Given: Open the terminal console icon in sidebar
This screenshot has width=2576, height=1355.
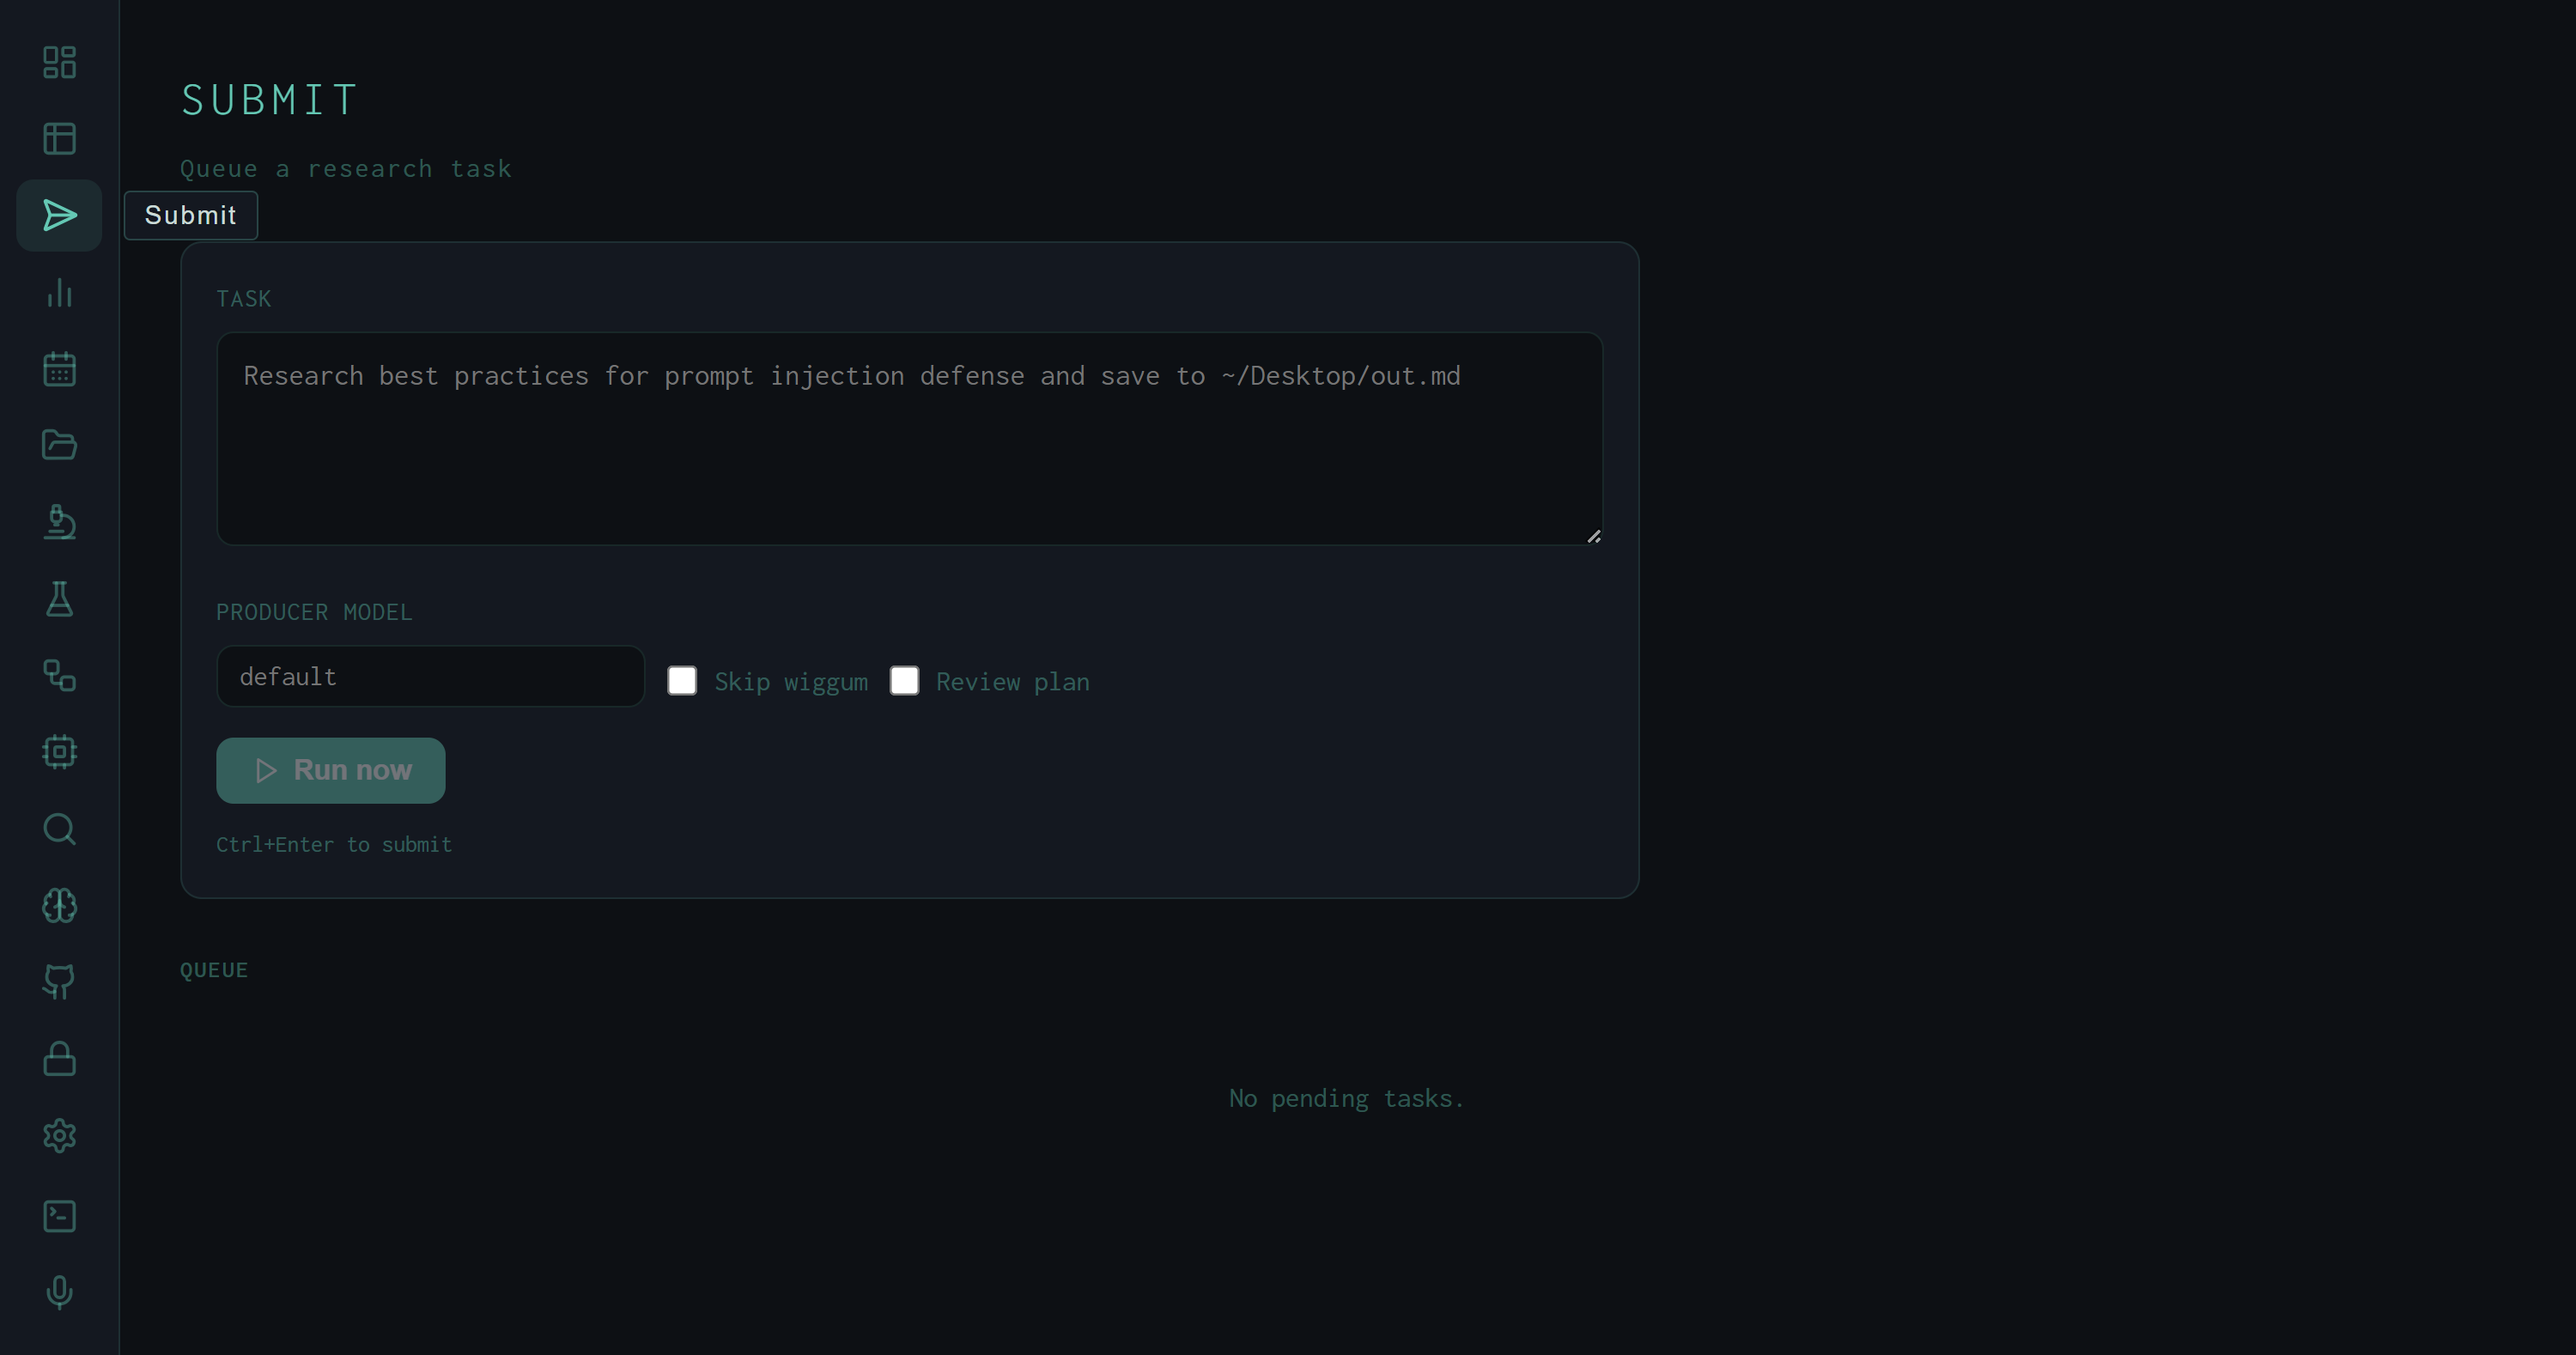Looking at the screenshot, I should pos(59,1216).
